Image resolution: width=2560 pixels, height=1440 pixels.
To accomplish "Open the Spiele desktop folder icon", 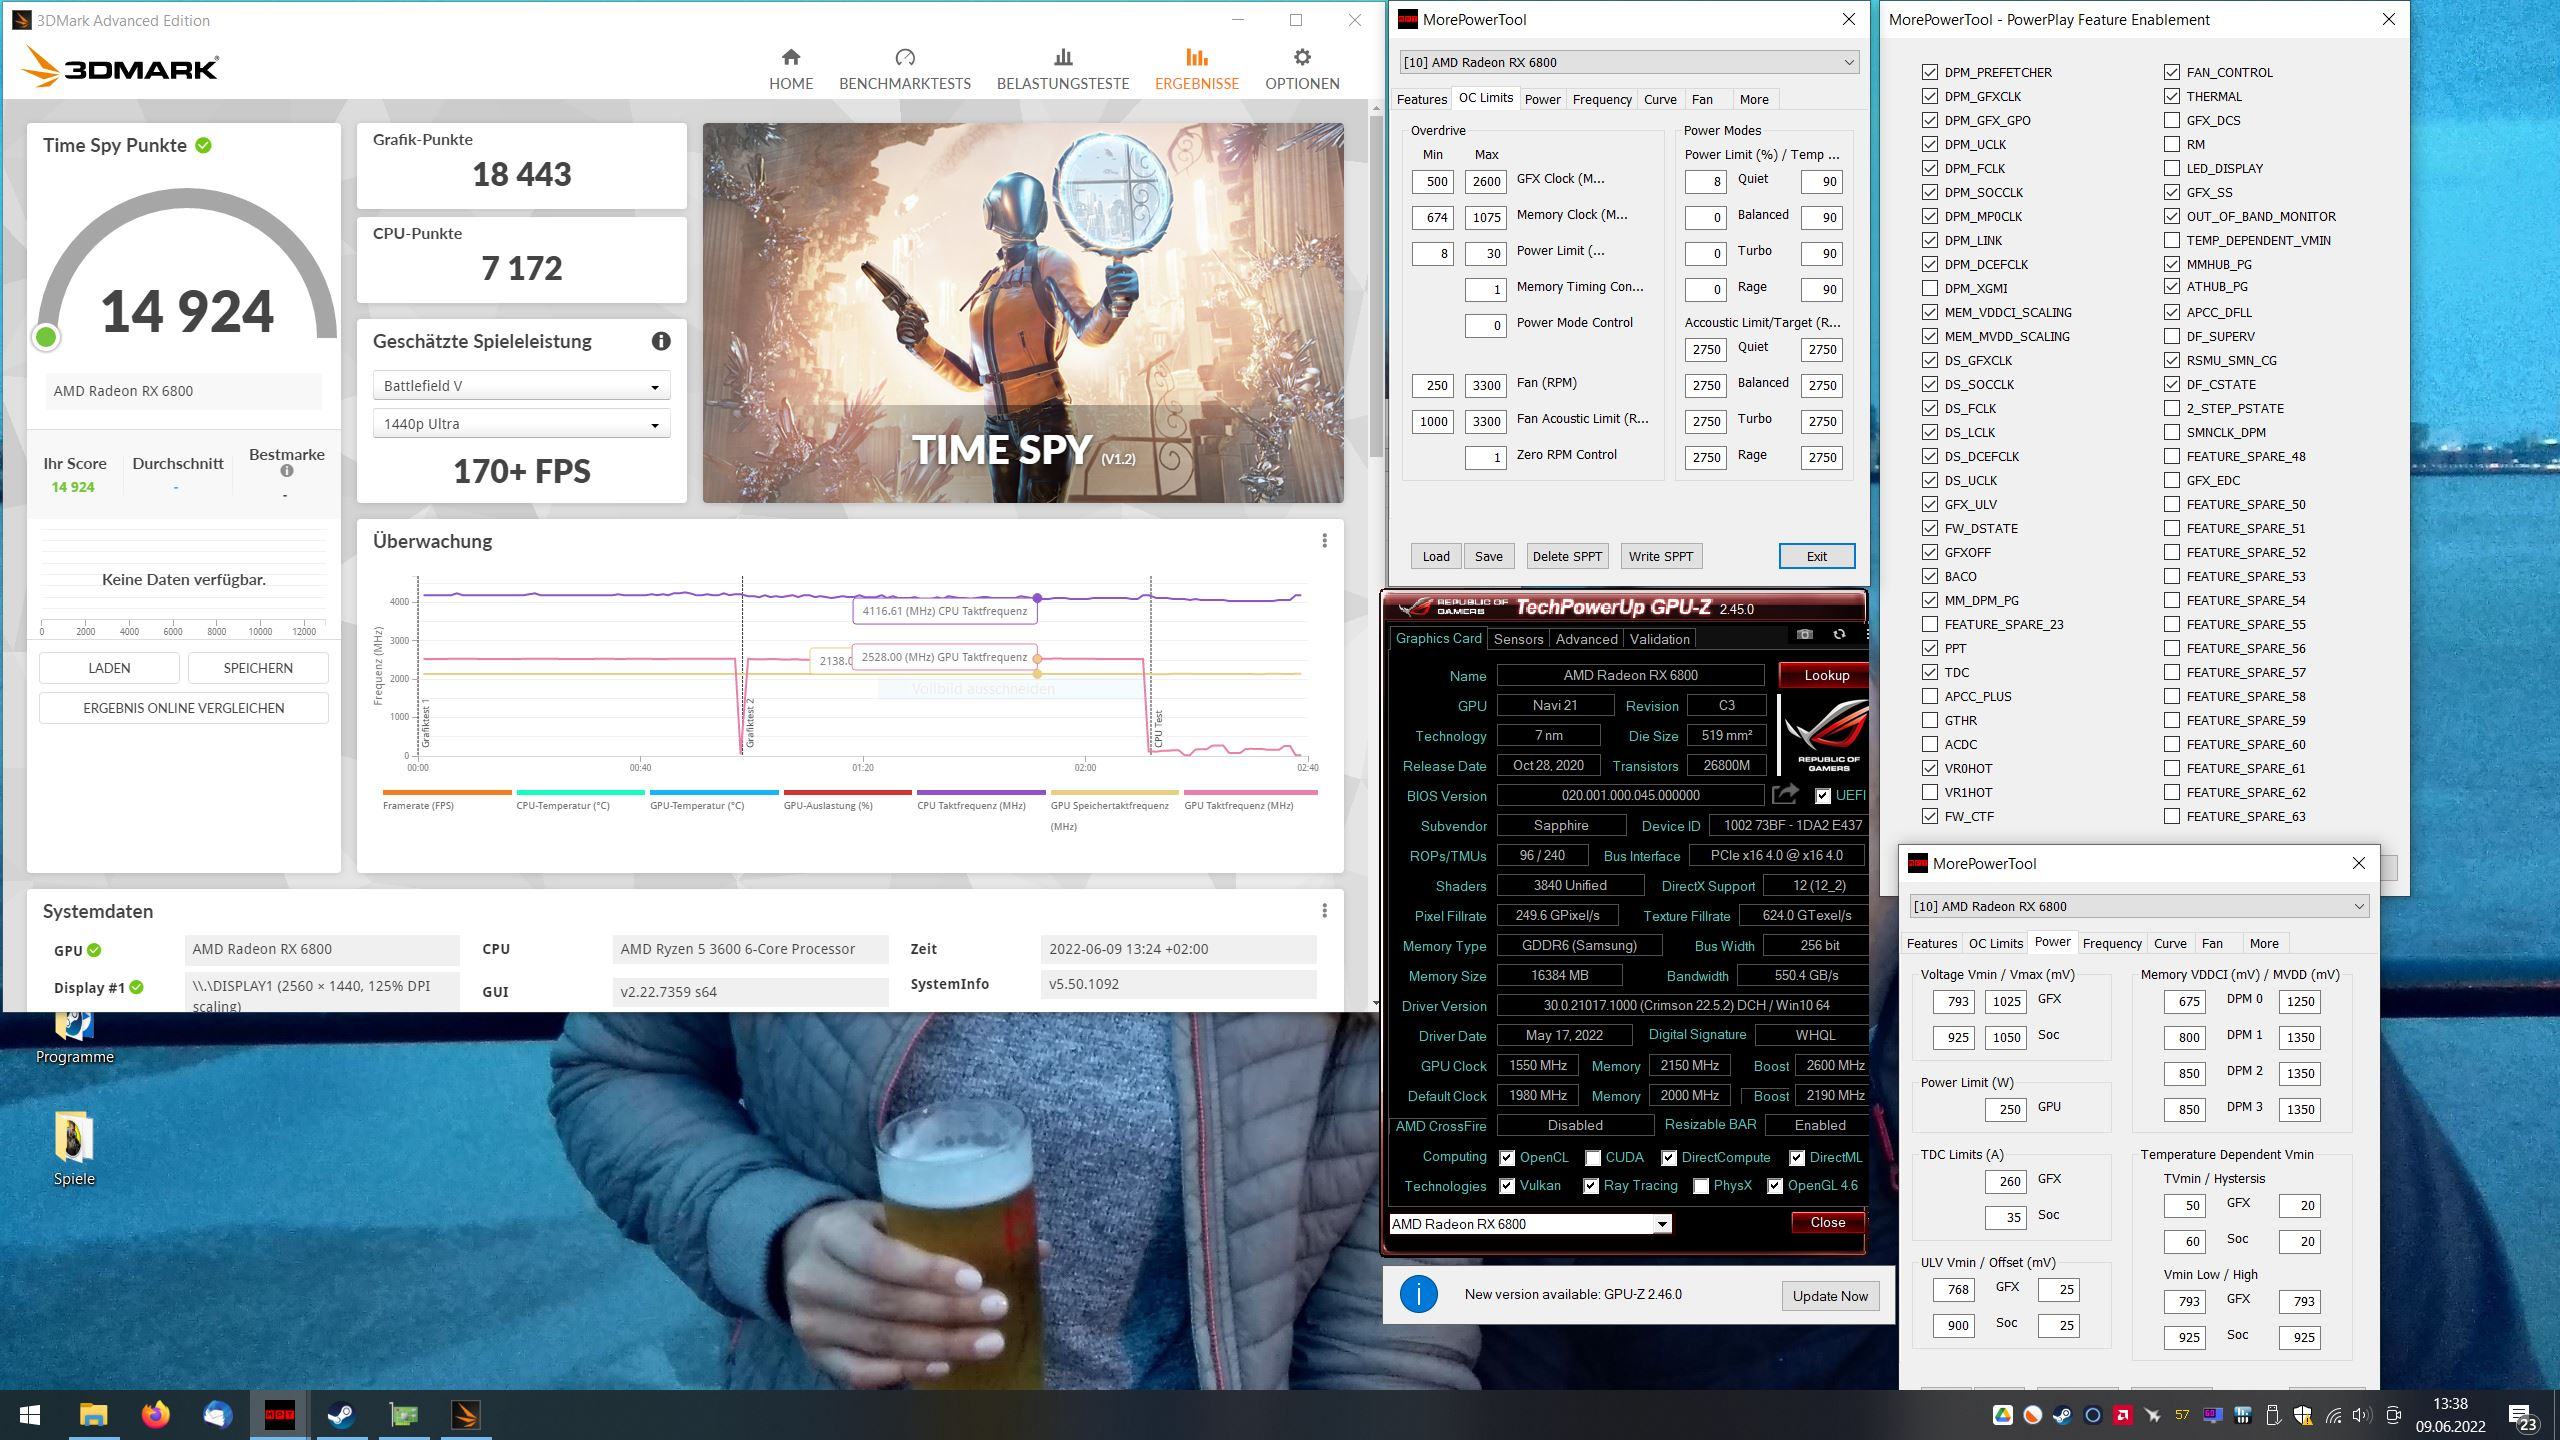I will pyautogui.click(x=74, y=1138).
